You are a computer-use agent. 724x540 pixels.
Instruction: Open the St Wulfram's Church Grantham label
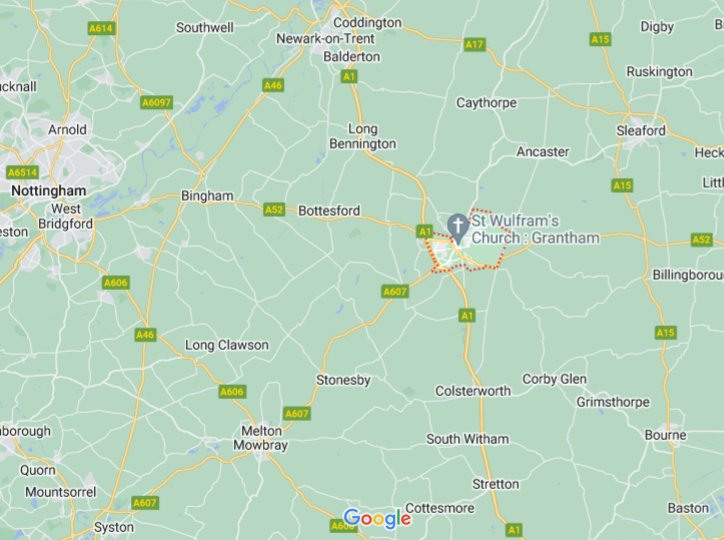click(x=535, y=229)
